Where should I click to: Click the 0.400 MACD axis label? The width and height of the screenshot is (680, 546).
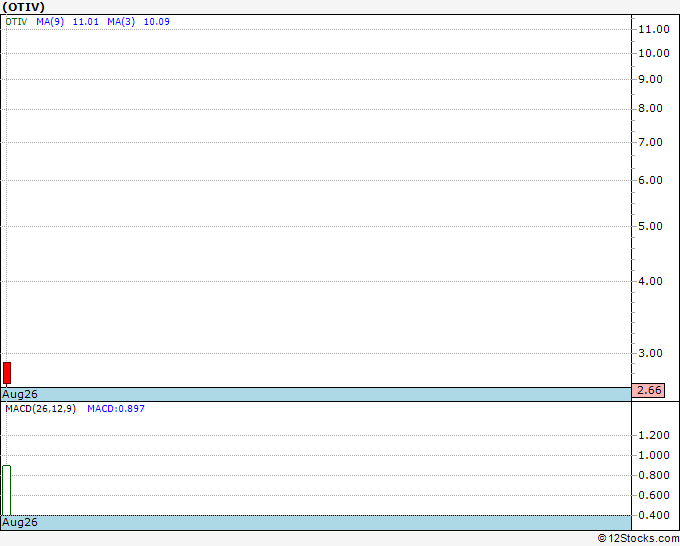(x=654, y=515)
